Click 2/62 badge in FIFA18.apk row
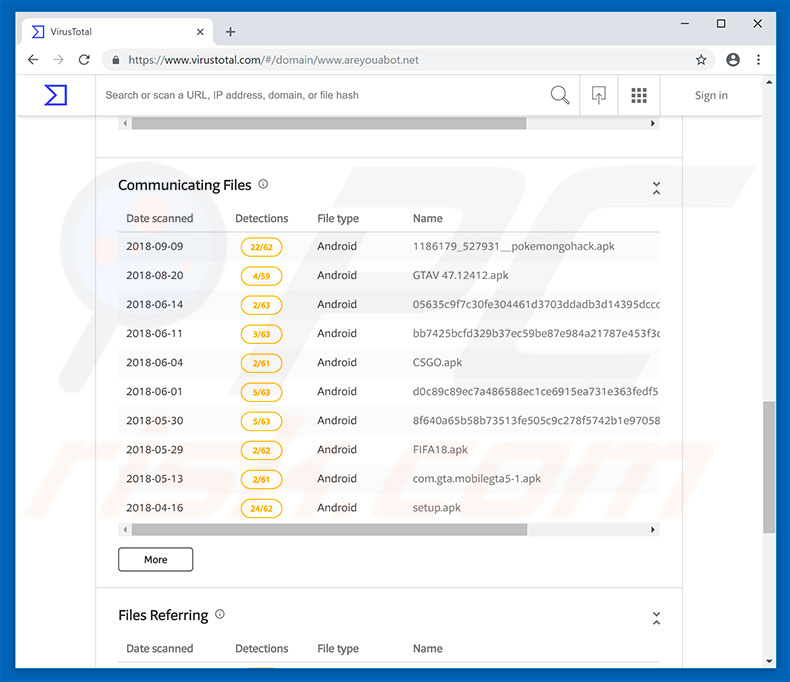The image size is (790, 682). [261, 450]
